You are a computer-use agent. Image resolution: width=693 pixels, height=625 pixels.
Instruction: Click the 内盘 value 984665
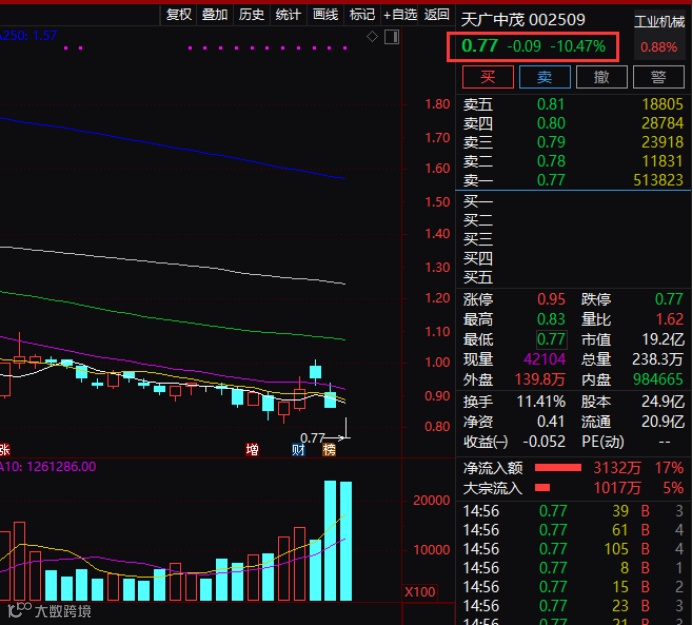click(x=658, y=380)
